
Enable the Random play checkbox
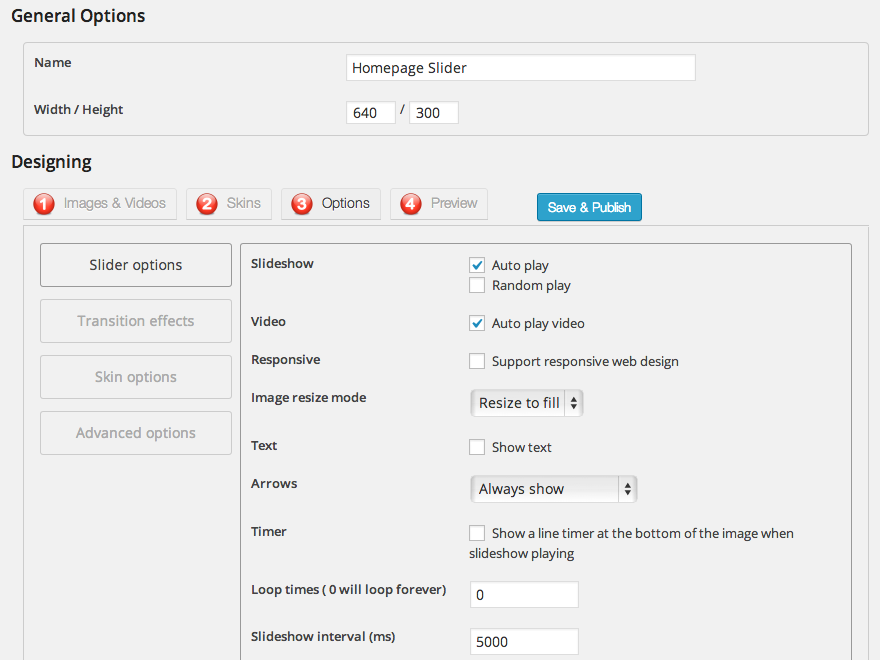click(x=477, y=286)
